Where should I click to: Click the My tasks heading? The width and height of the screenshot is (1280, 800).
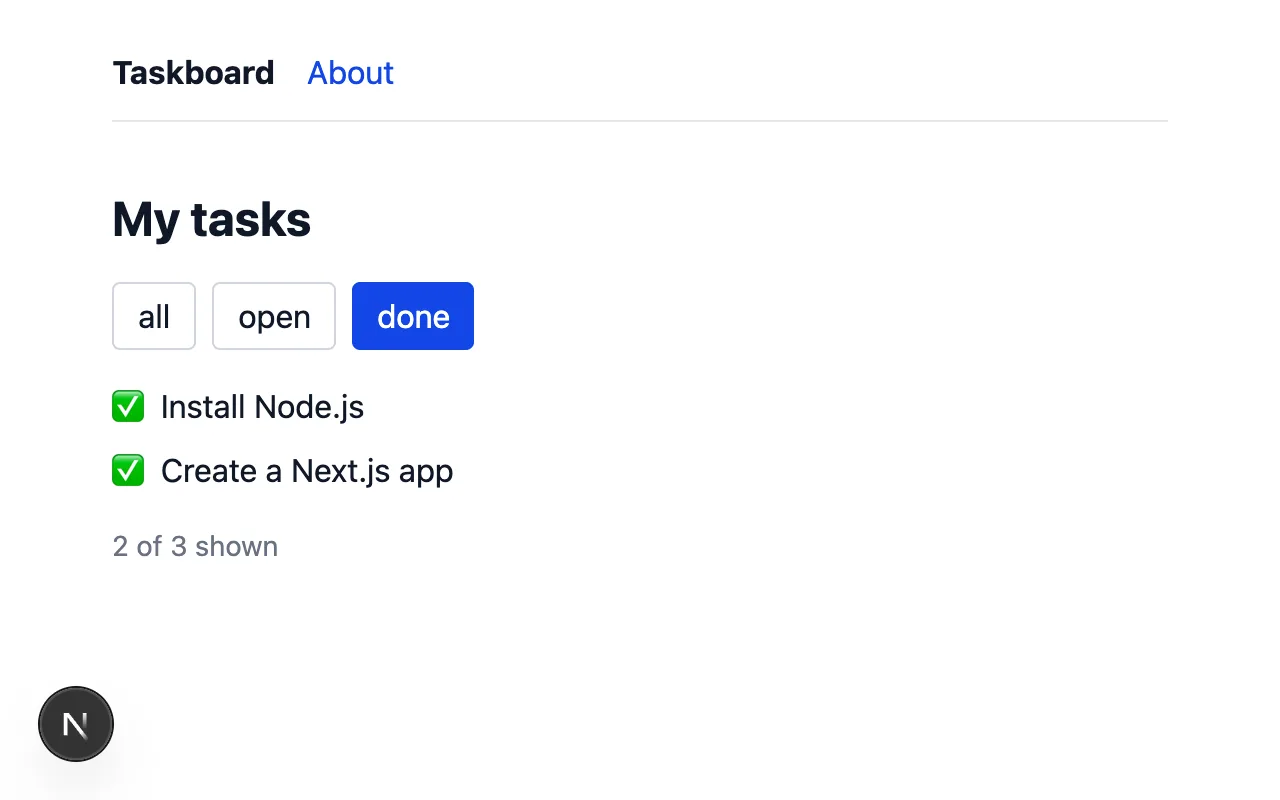211,219
